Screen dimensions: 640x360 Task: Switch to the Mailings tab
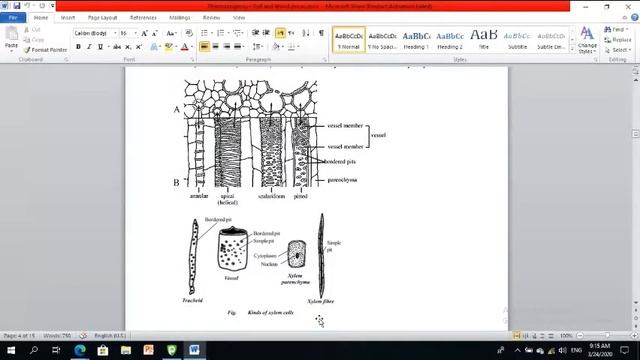click(180, 18)
